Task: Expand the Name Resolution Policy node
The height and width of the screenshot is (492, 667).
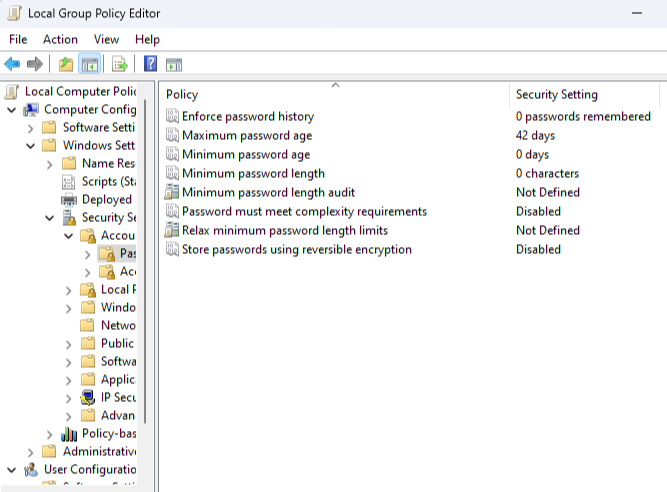Action: pyautogui.click(x=50, y=164)
